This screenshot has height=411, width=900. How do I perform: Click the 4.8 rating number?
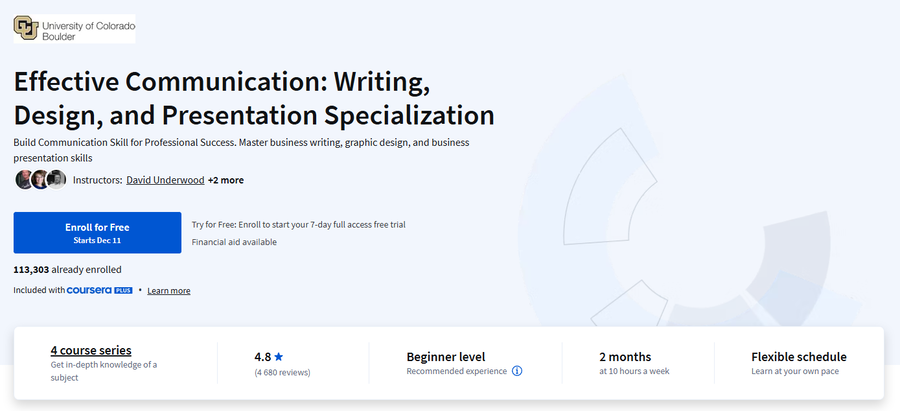point(262,356)
